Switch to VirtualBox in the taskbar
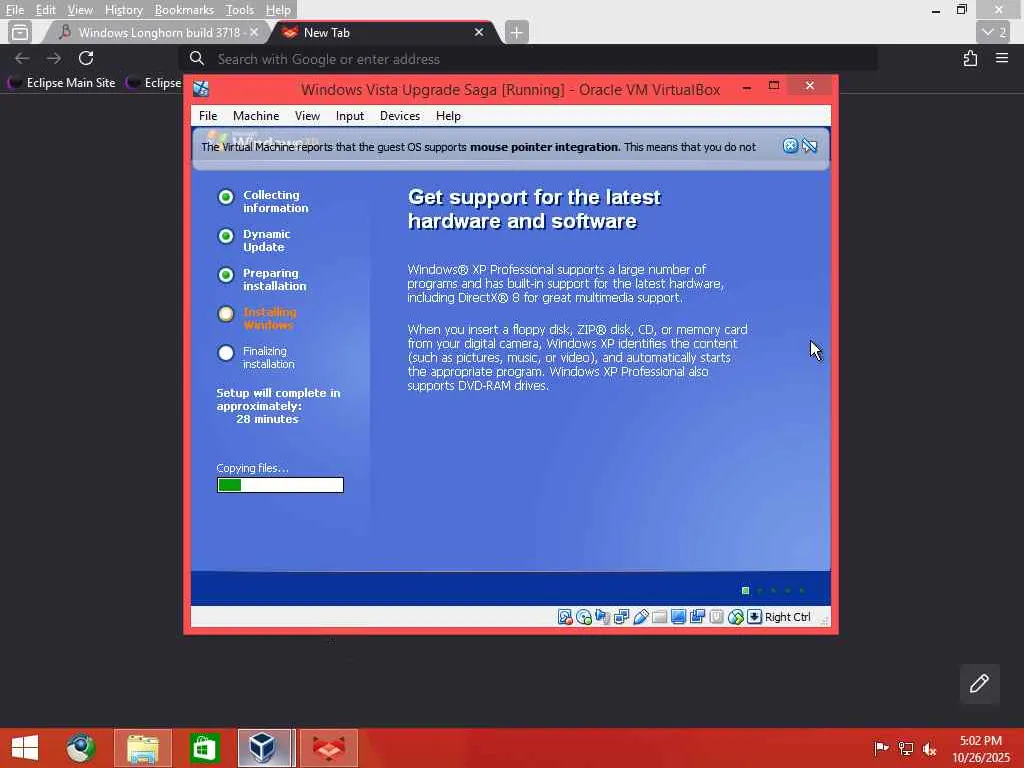Image resolution: width=1024 pixels, height=768 pixels. [x=264, y=748]
